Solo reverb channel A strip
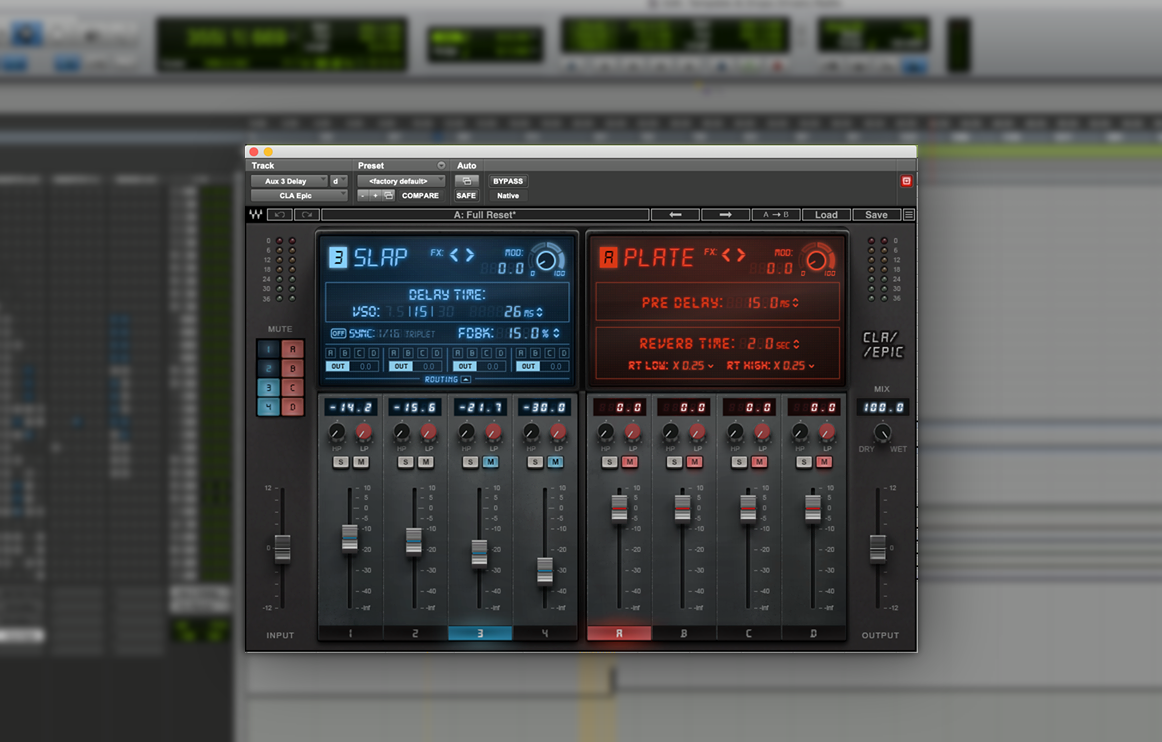 pyautogui.click(x=609, y=462)
